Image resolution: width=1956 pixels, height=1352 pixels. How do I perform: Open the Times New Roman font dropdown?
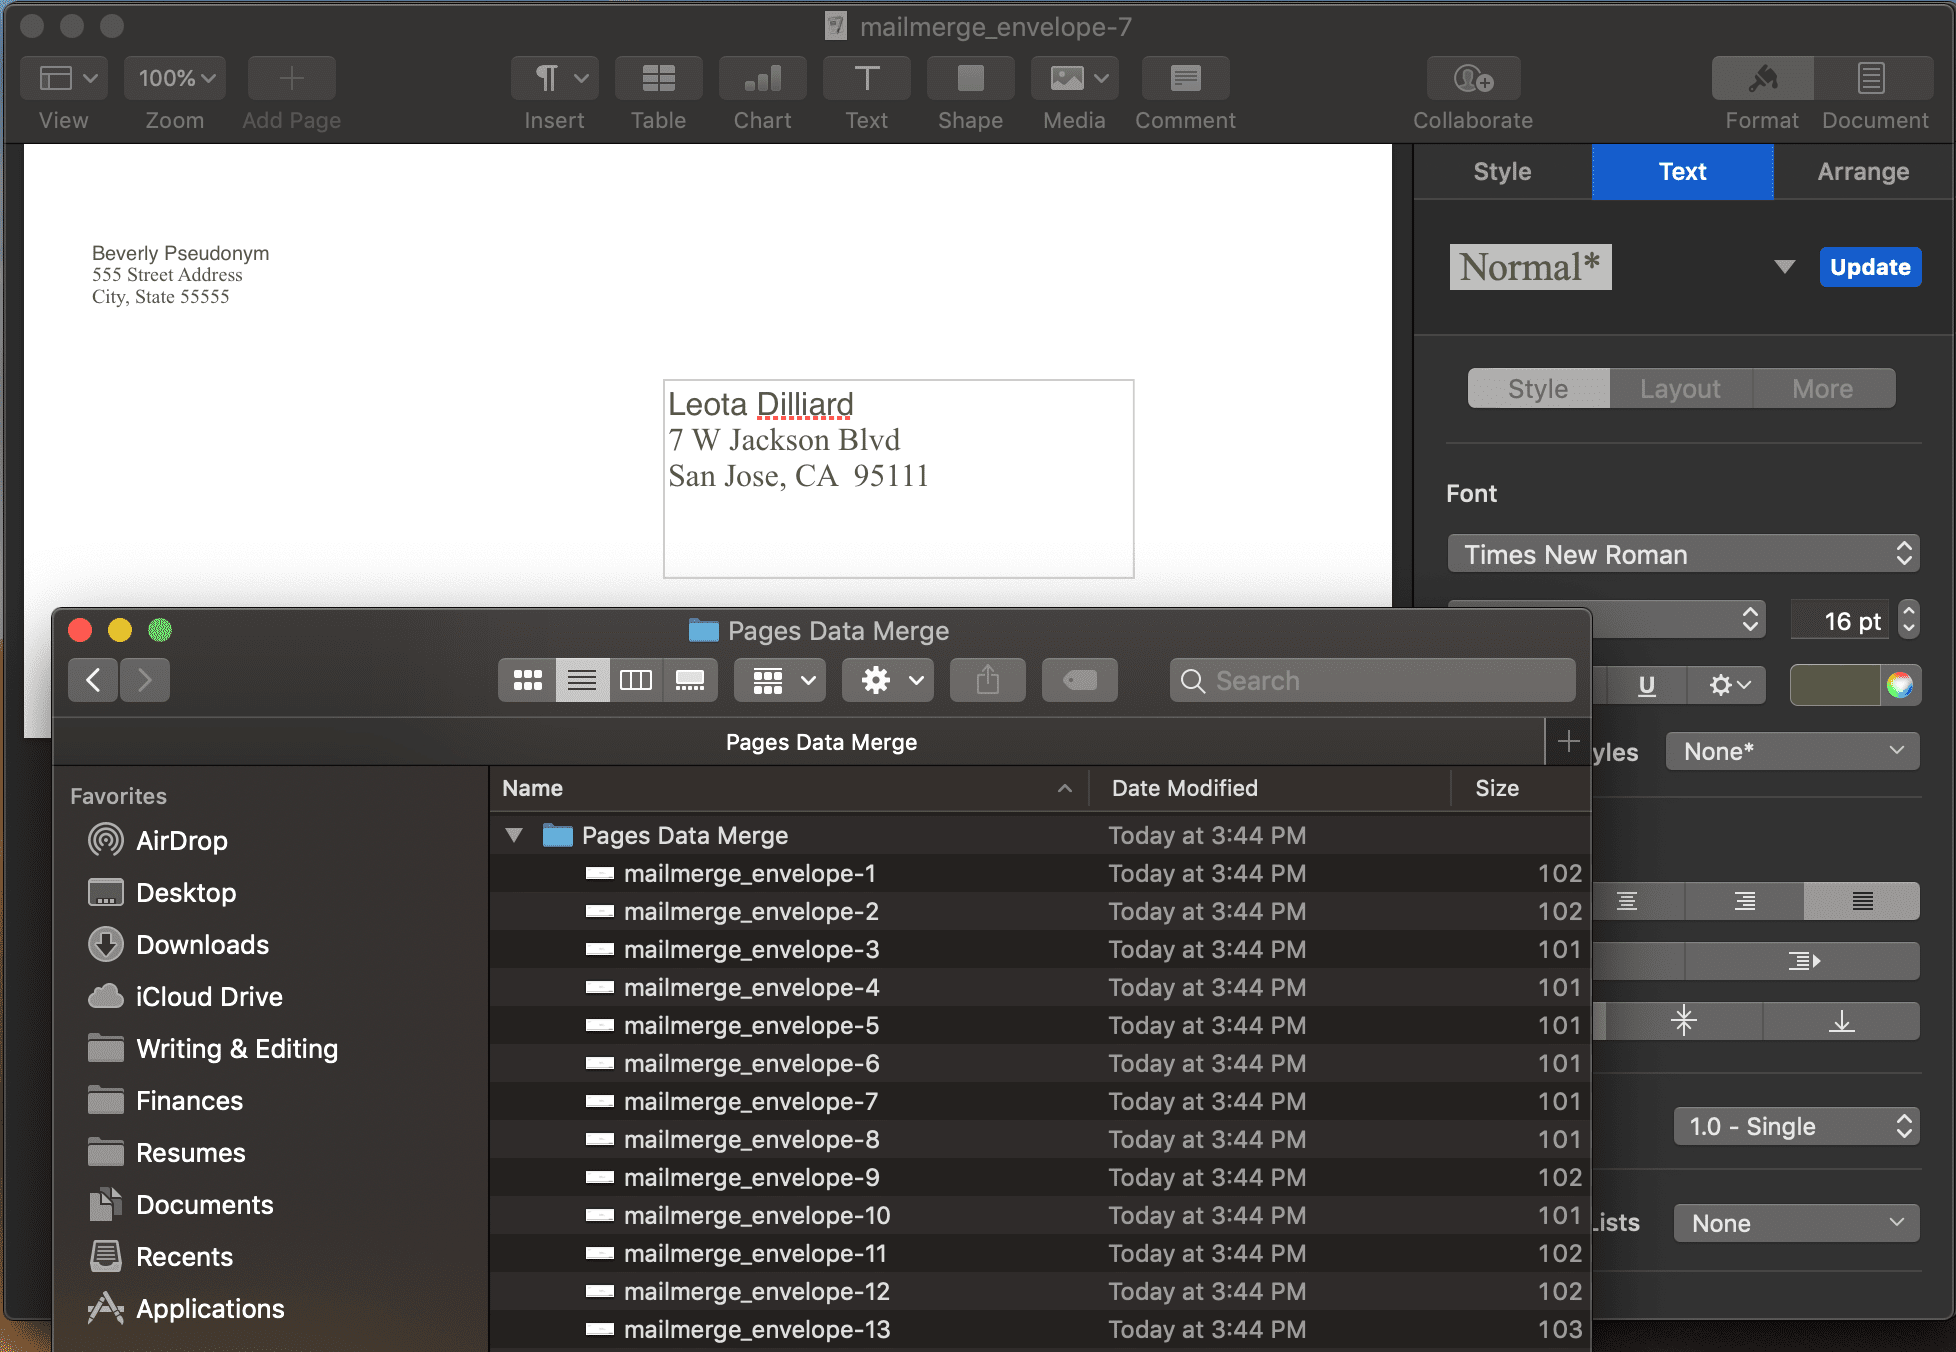(x=1683, y=554)
